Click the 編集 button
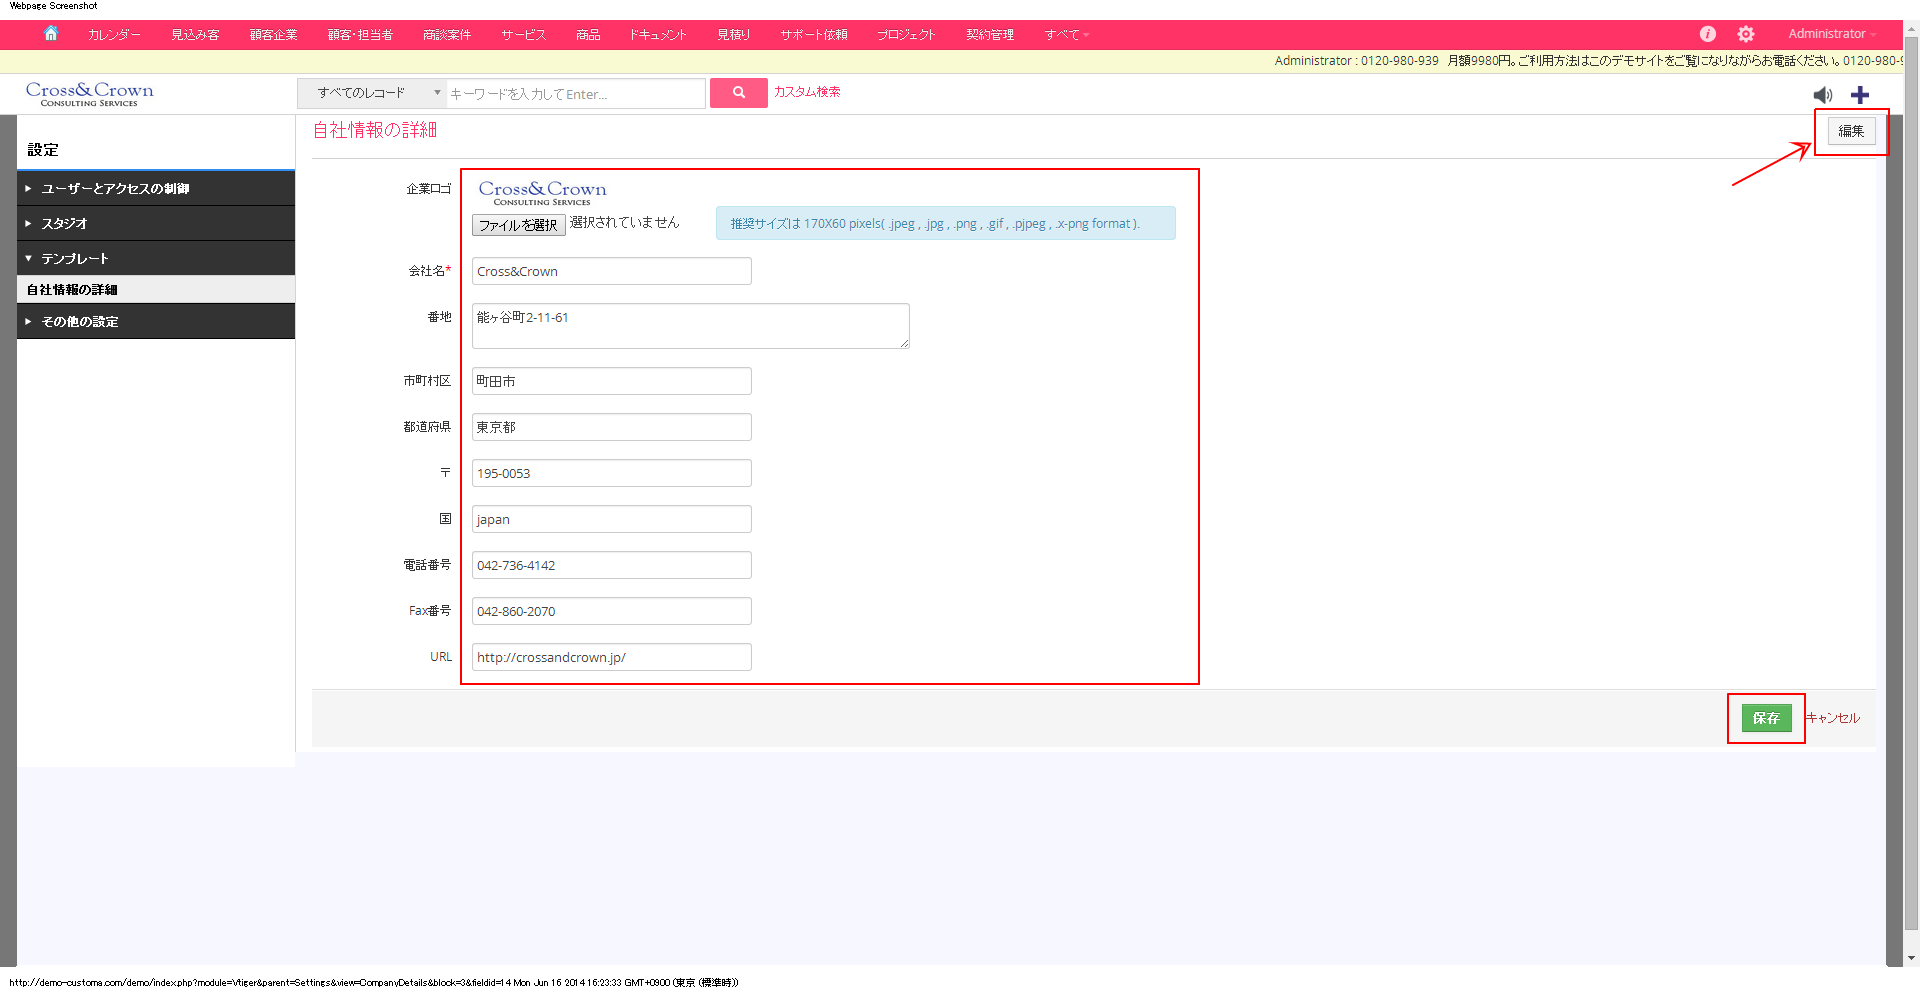1920x987 pixels. [x=1851, y=131]
